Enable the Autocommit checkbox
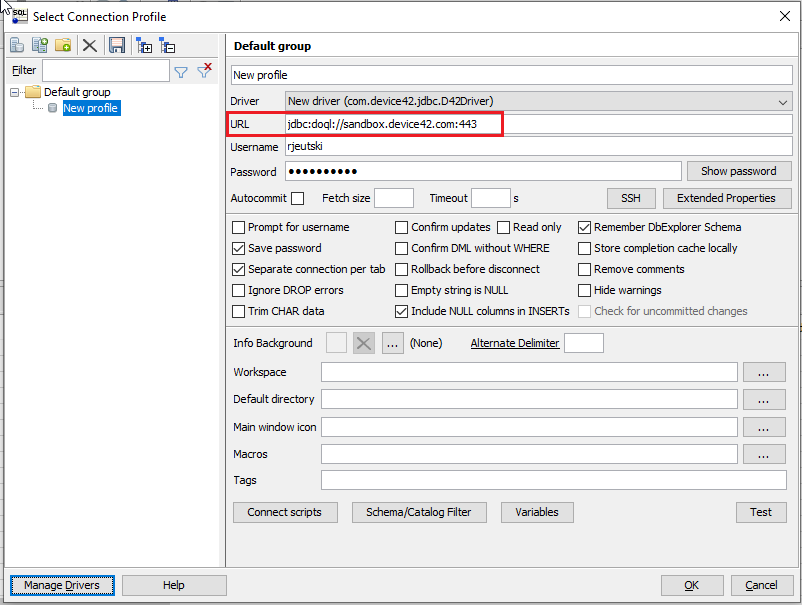Screen dimensions: 802x605 [x=298, y=198]
